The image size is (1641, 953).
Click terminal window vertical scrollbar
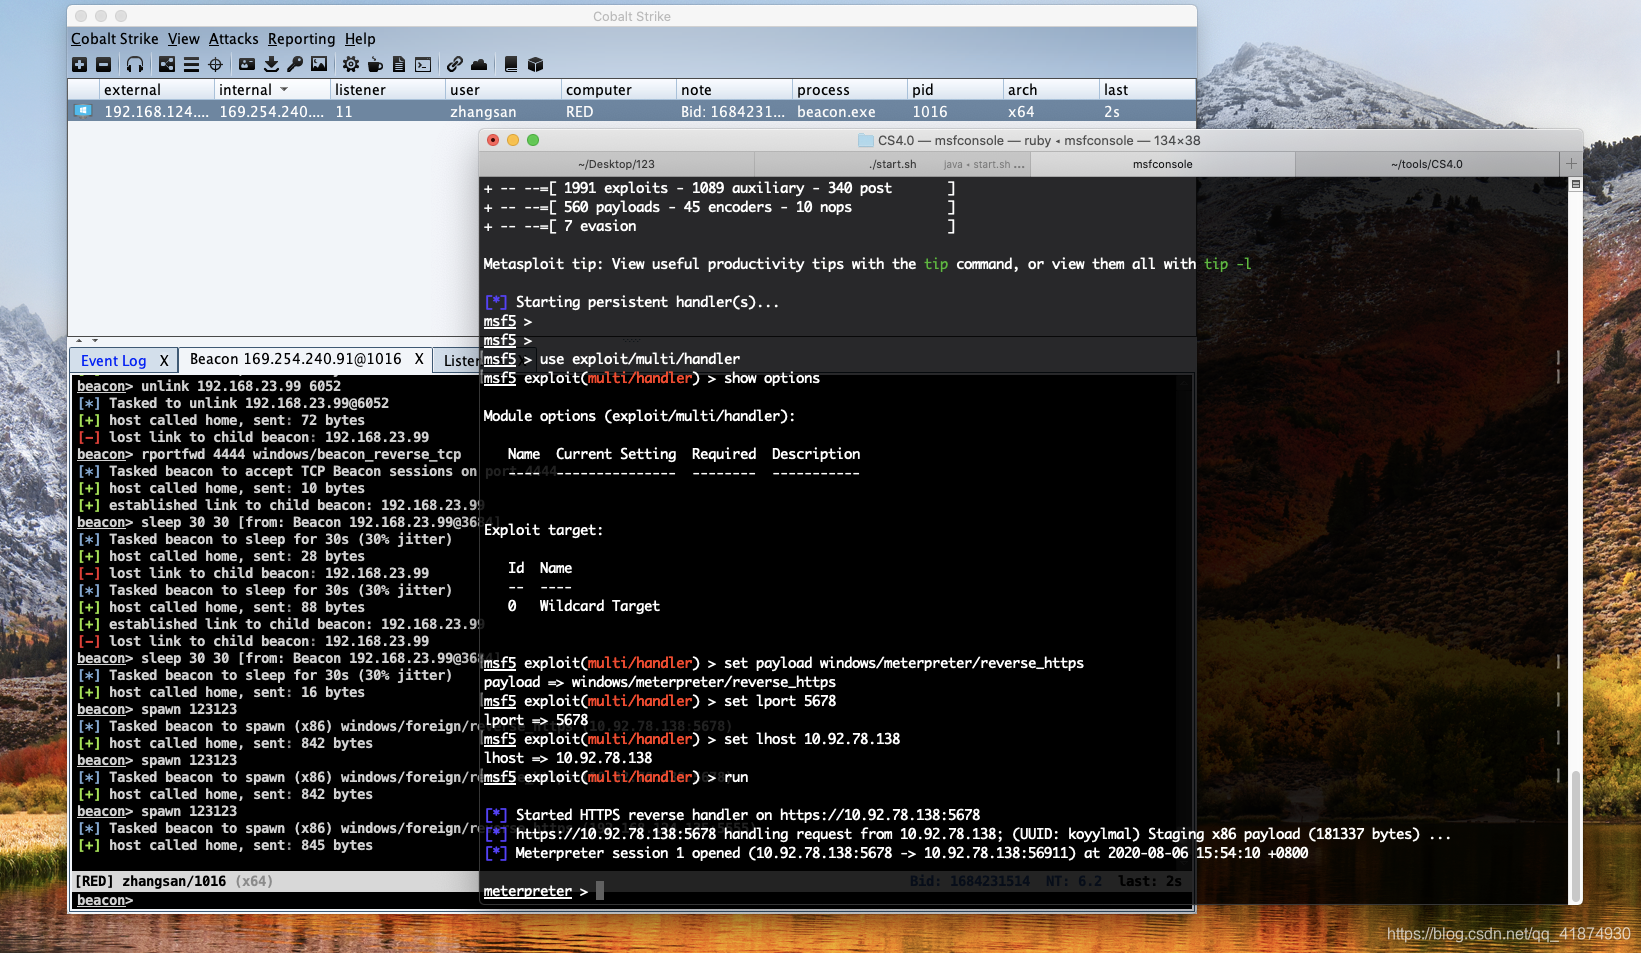pyautogui.click(x=1575, y=835)
